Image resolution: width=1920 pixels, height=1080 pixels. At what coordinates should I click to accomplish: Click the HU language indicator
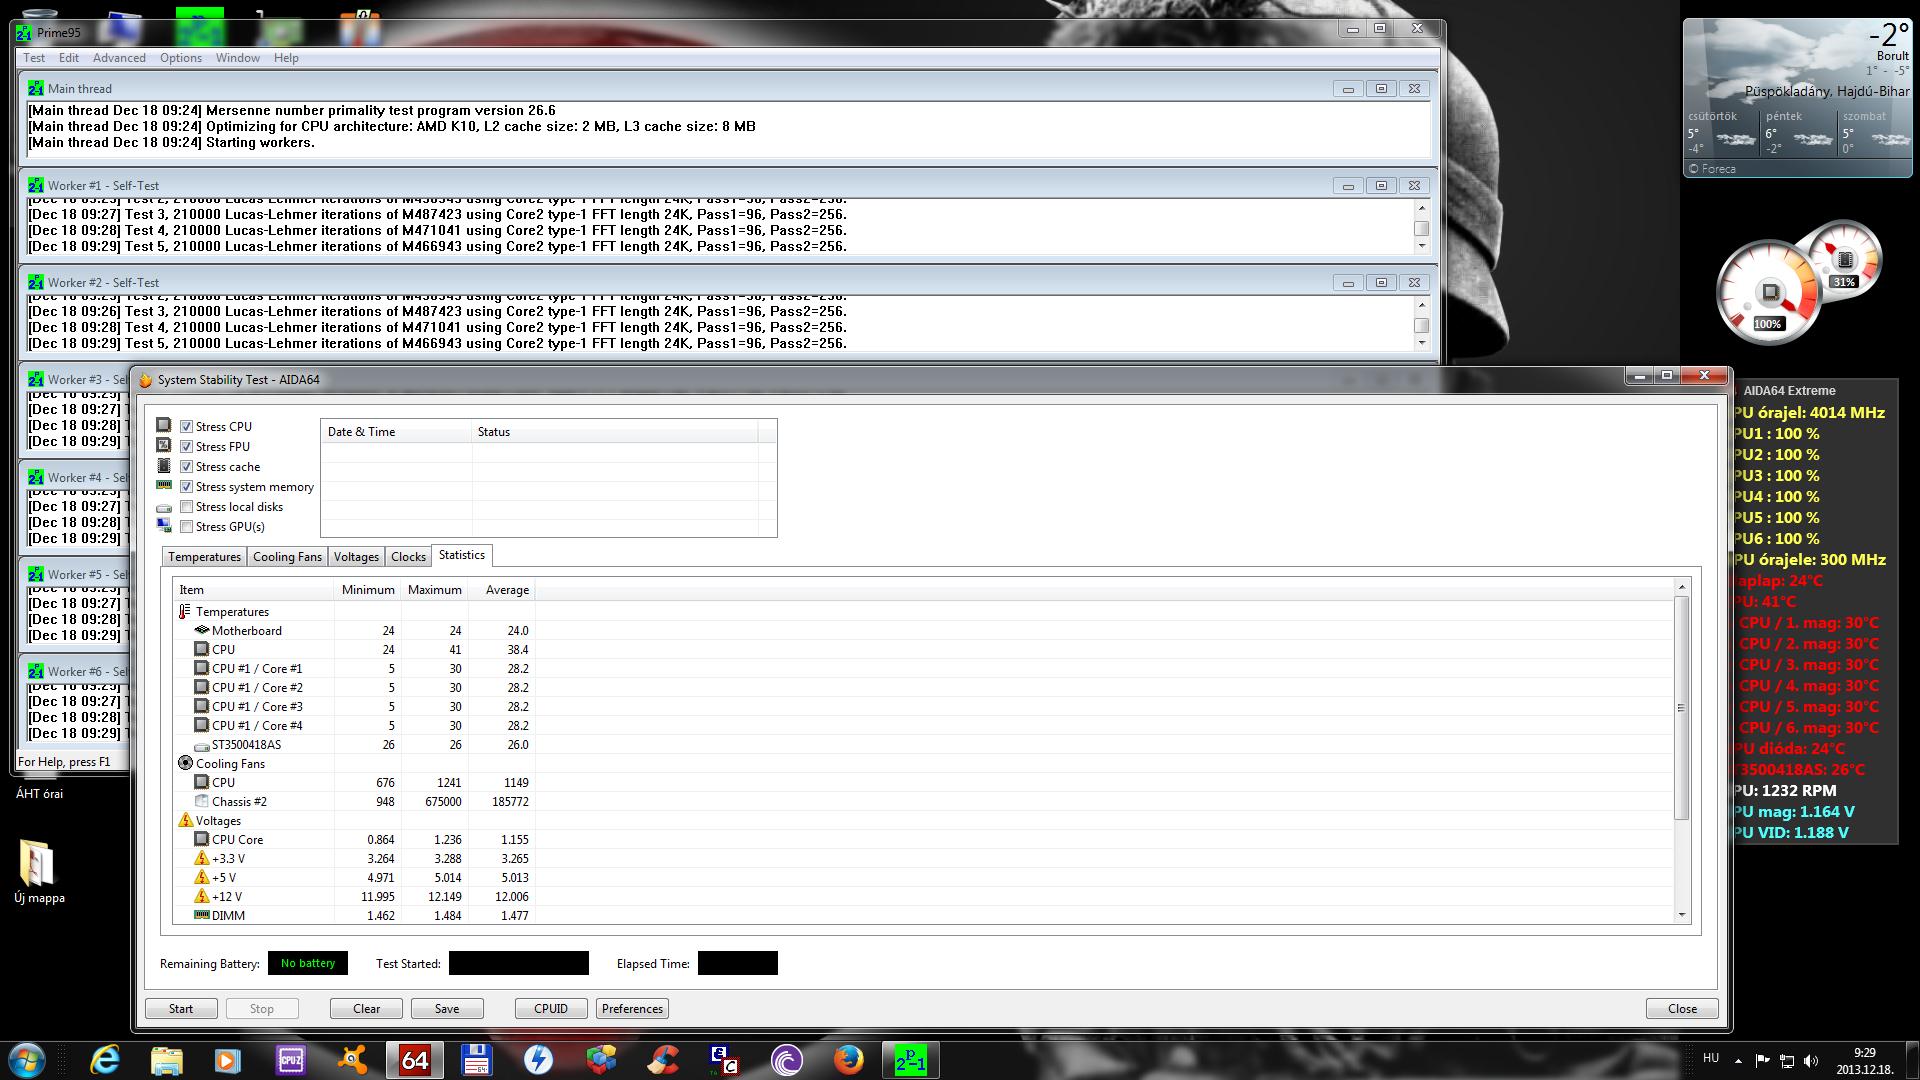[1710, 1058]
